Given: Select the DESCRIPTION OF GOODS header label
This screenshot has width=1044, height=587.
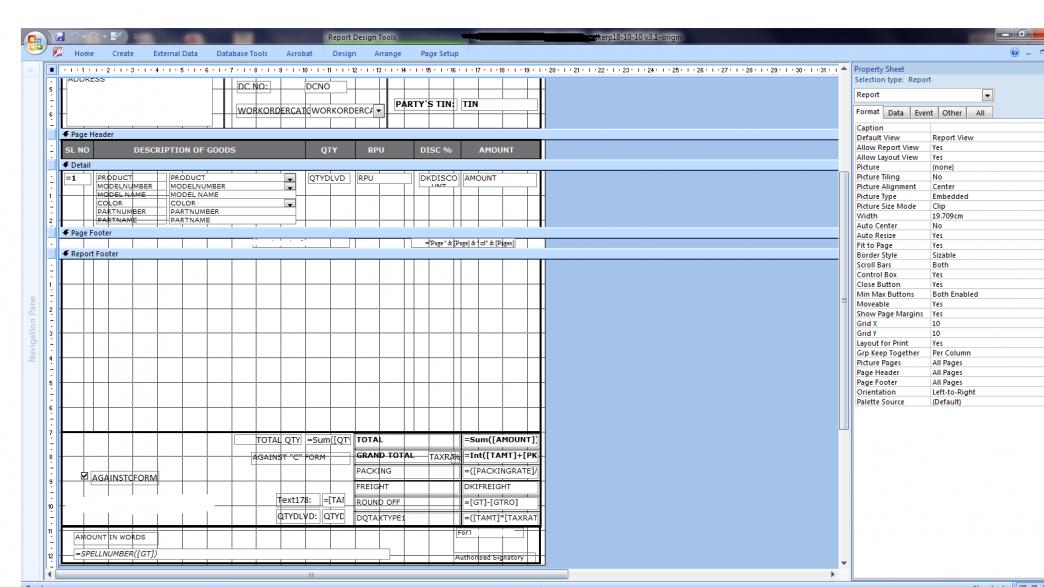Looking at the screenshot, I should [184, 150].
